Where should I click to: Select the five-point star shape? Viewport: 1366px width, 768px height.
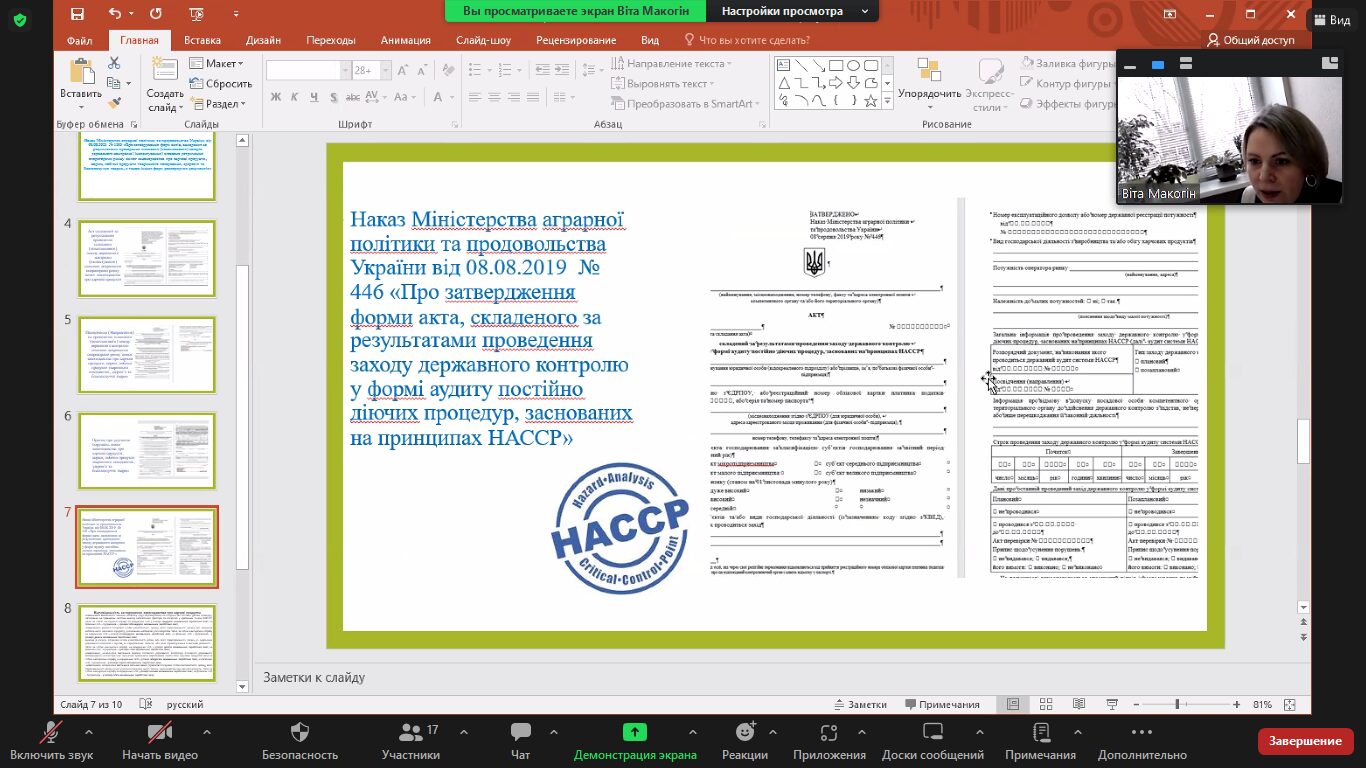click(870, 100)
